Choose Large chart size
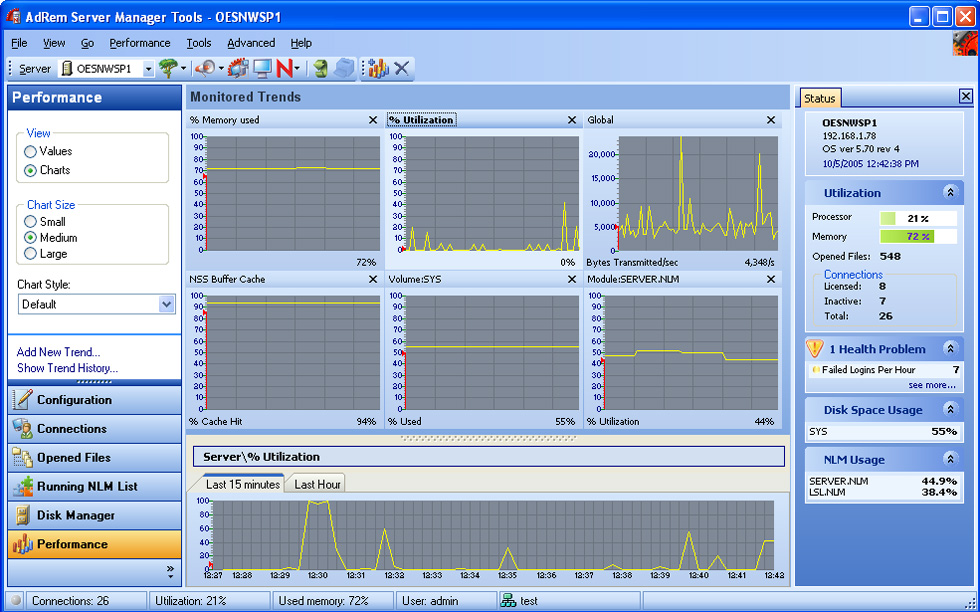The height and width of the screenshot is (612, 980). pyautogui.click(x=30, y=254)
